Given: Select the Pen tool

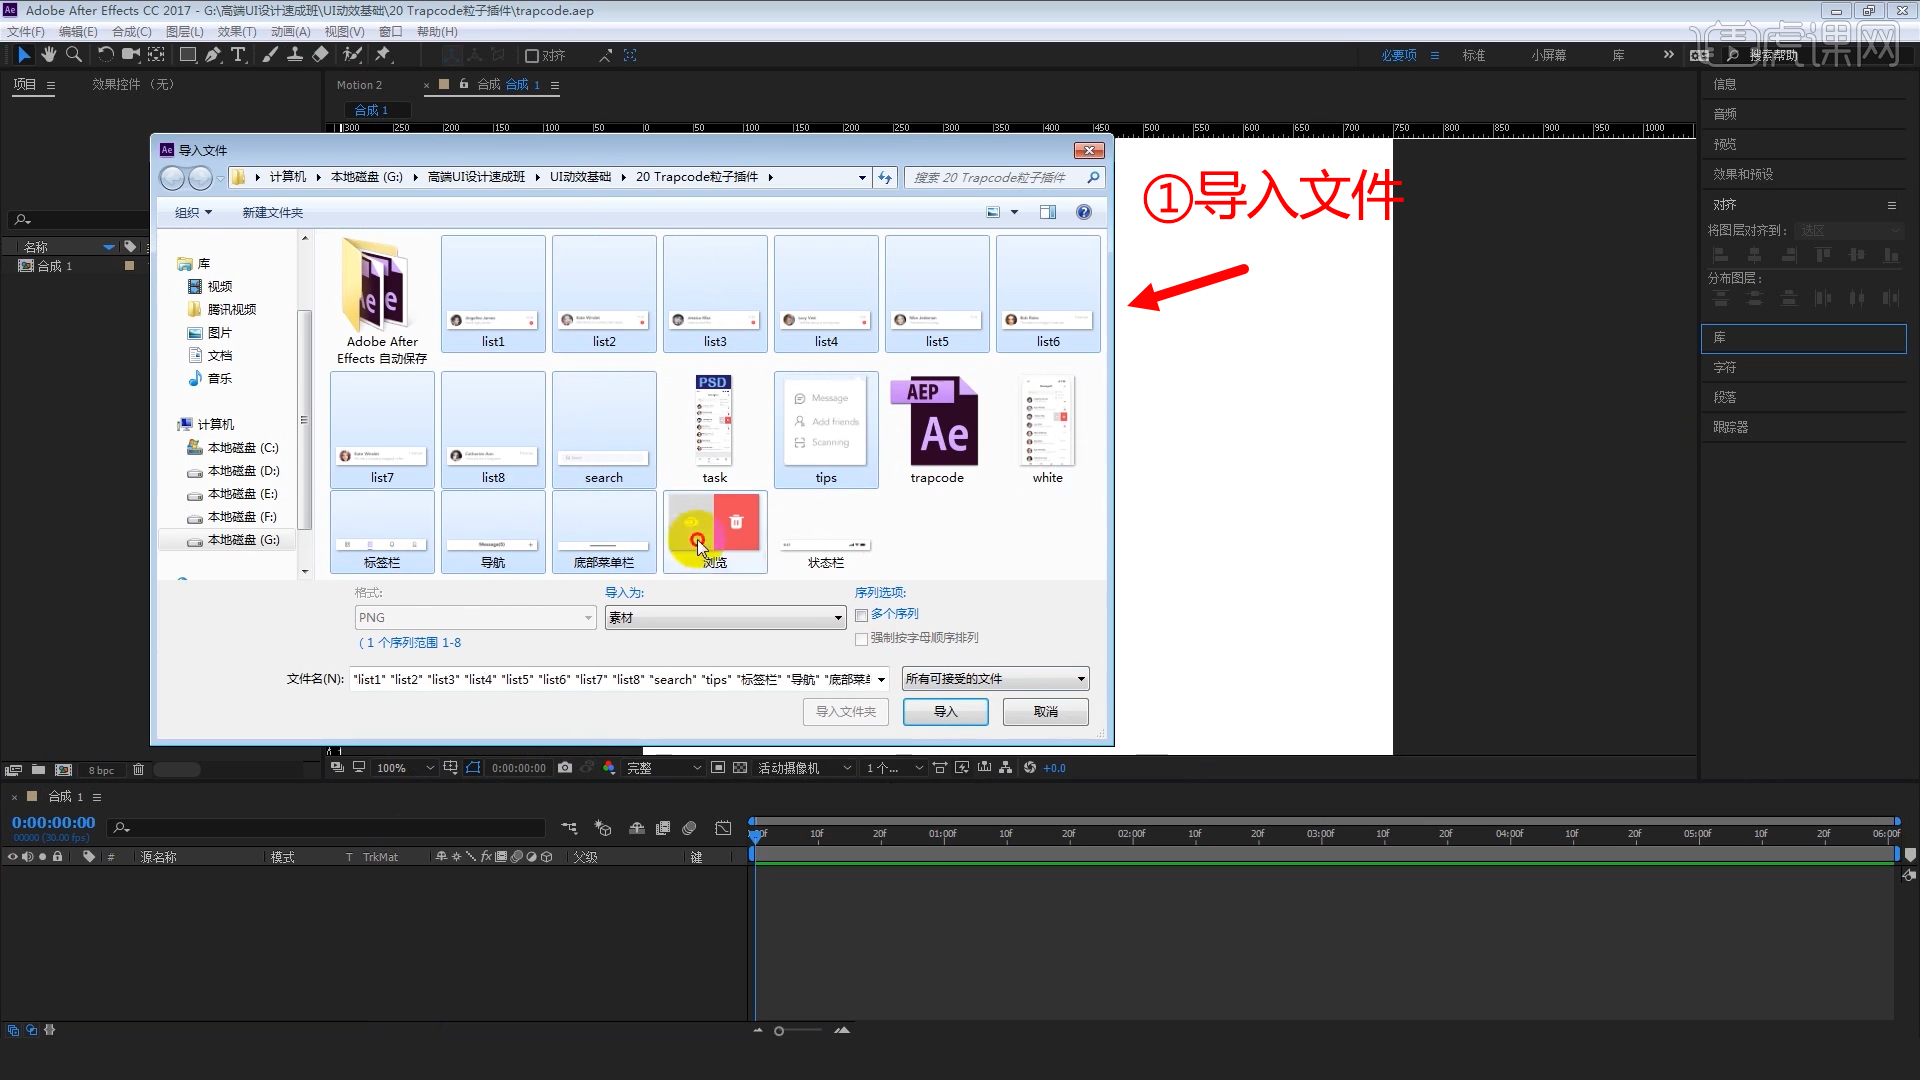Looking at the screenshot, I should (213, 55).
